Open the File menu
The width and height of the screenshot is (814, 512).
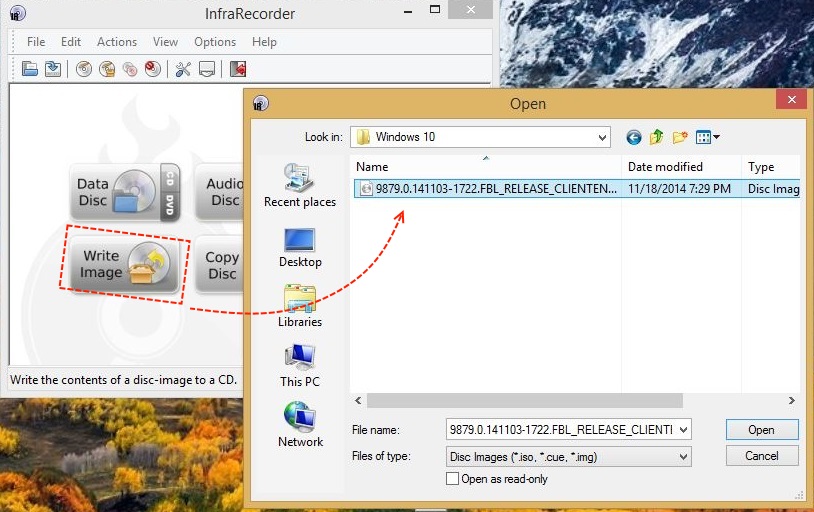point(36,42)
